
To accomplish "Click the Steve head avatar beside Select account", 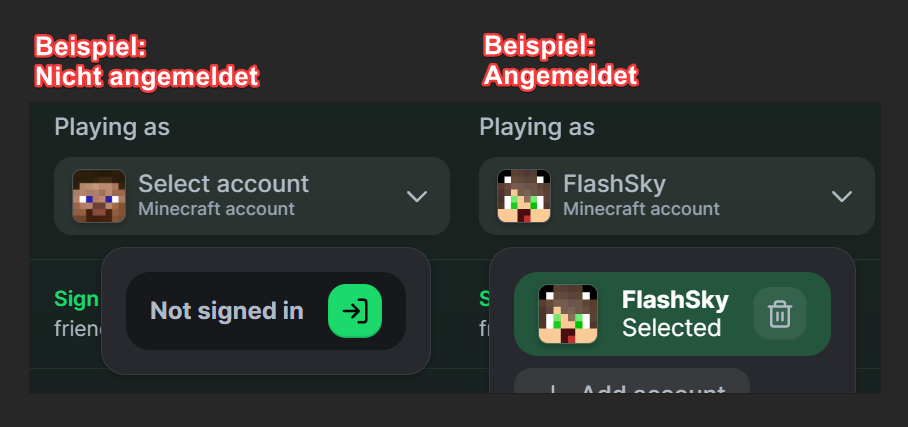I will 99,196.
